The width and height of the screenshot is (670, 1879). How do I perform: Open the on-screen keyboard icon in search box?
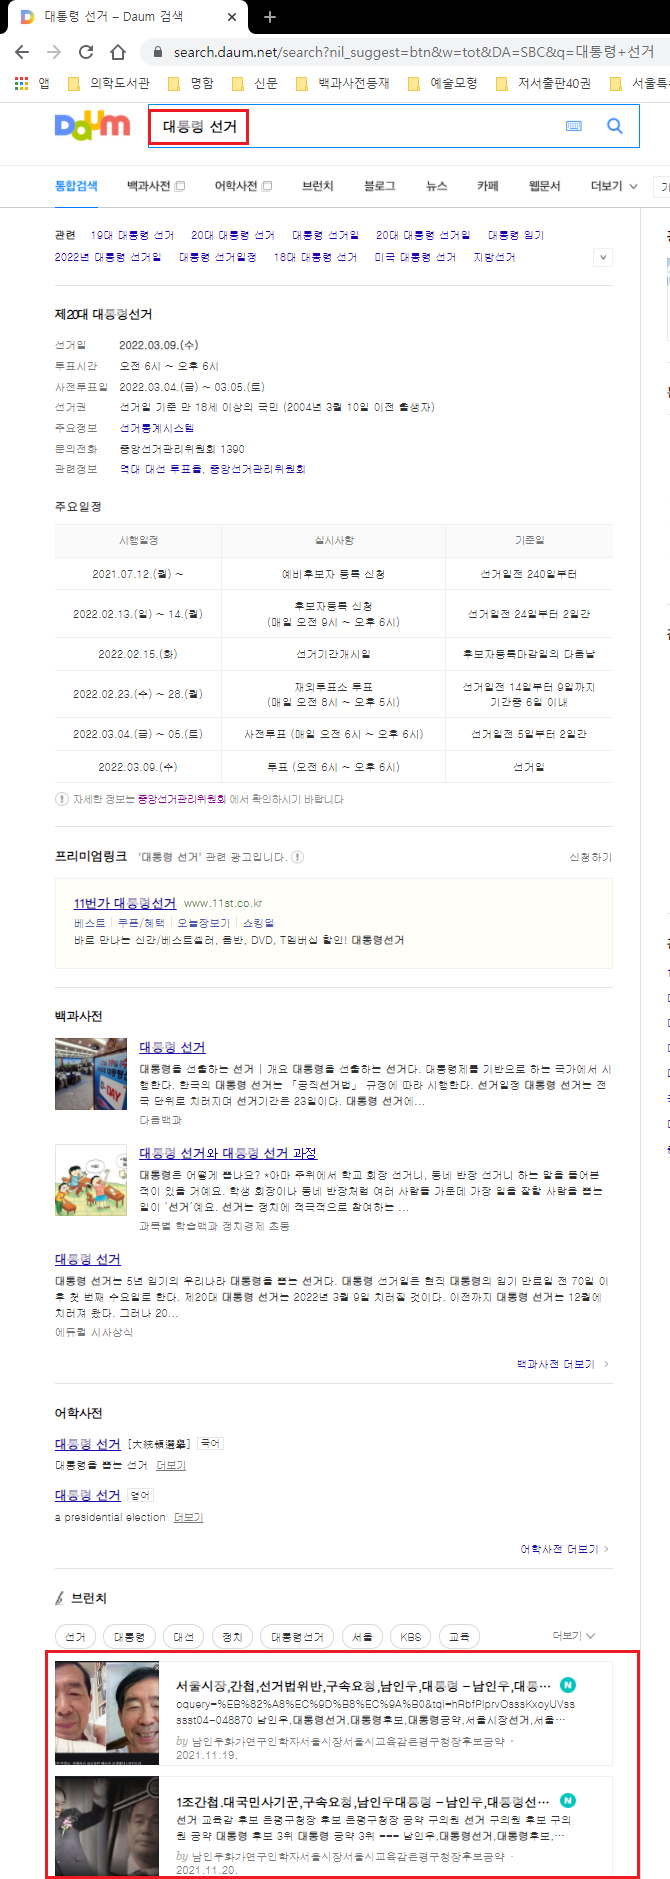(x=574, y=126)
